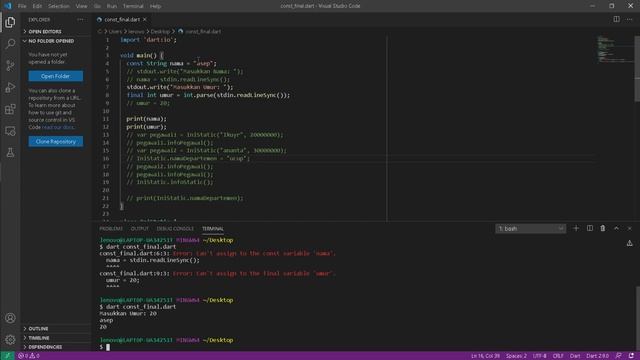Viewport: 640px width, 360px height.
Task: Close the terminal panel
Action: click(629, 228)
